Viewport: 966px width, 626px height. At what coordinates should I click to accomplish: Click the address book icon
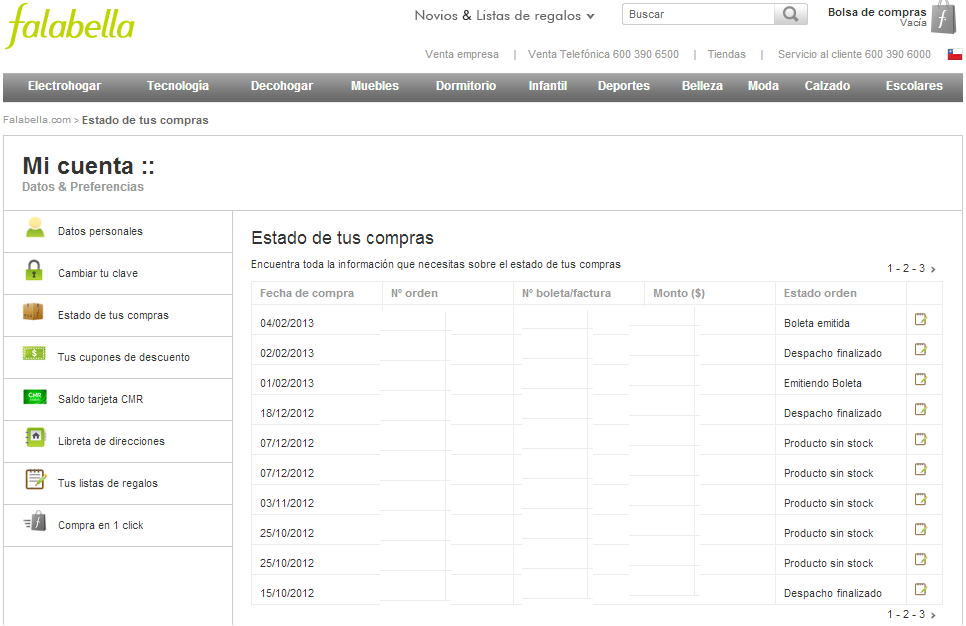(35, 437)
